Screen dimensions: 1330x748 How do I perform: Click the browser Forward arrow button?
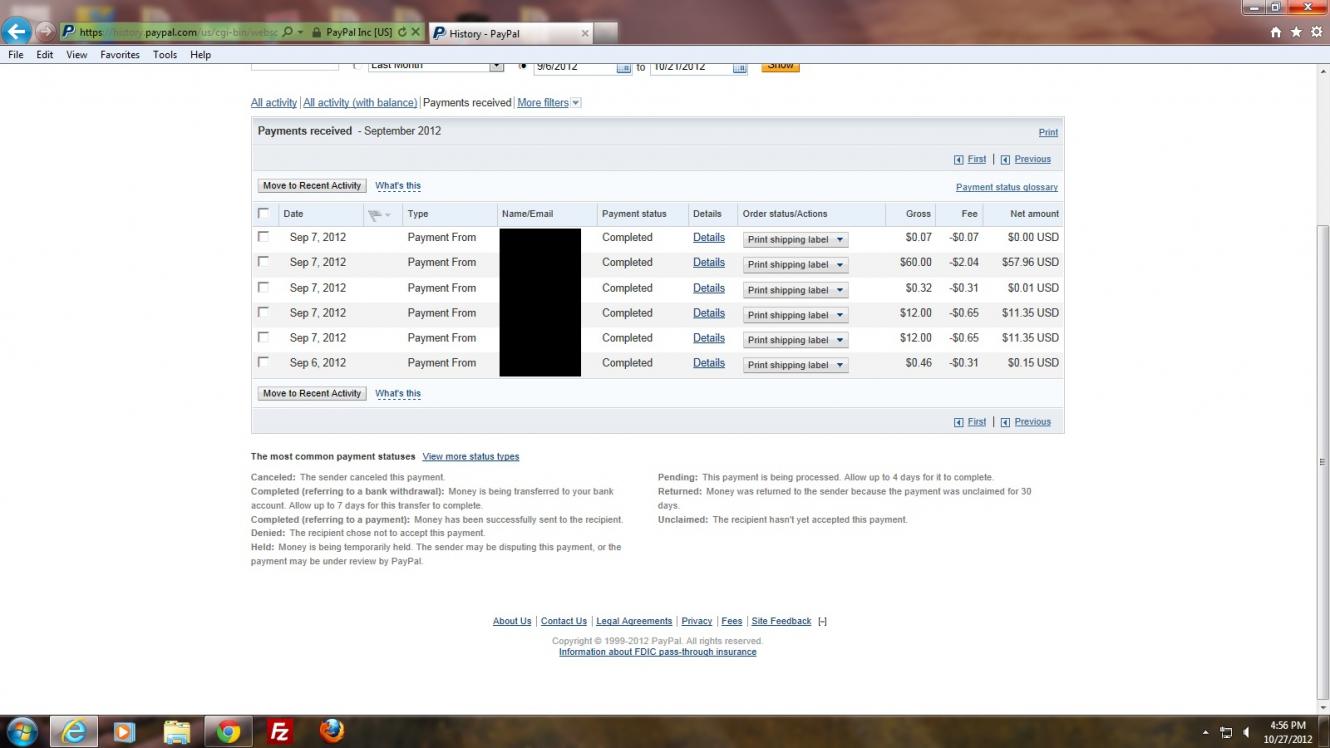click(x=45, y=32)
